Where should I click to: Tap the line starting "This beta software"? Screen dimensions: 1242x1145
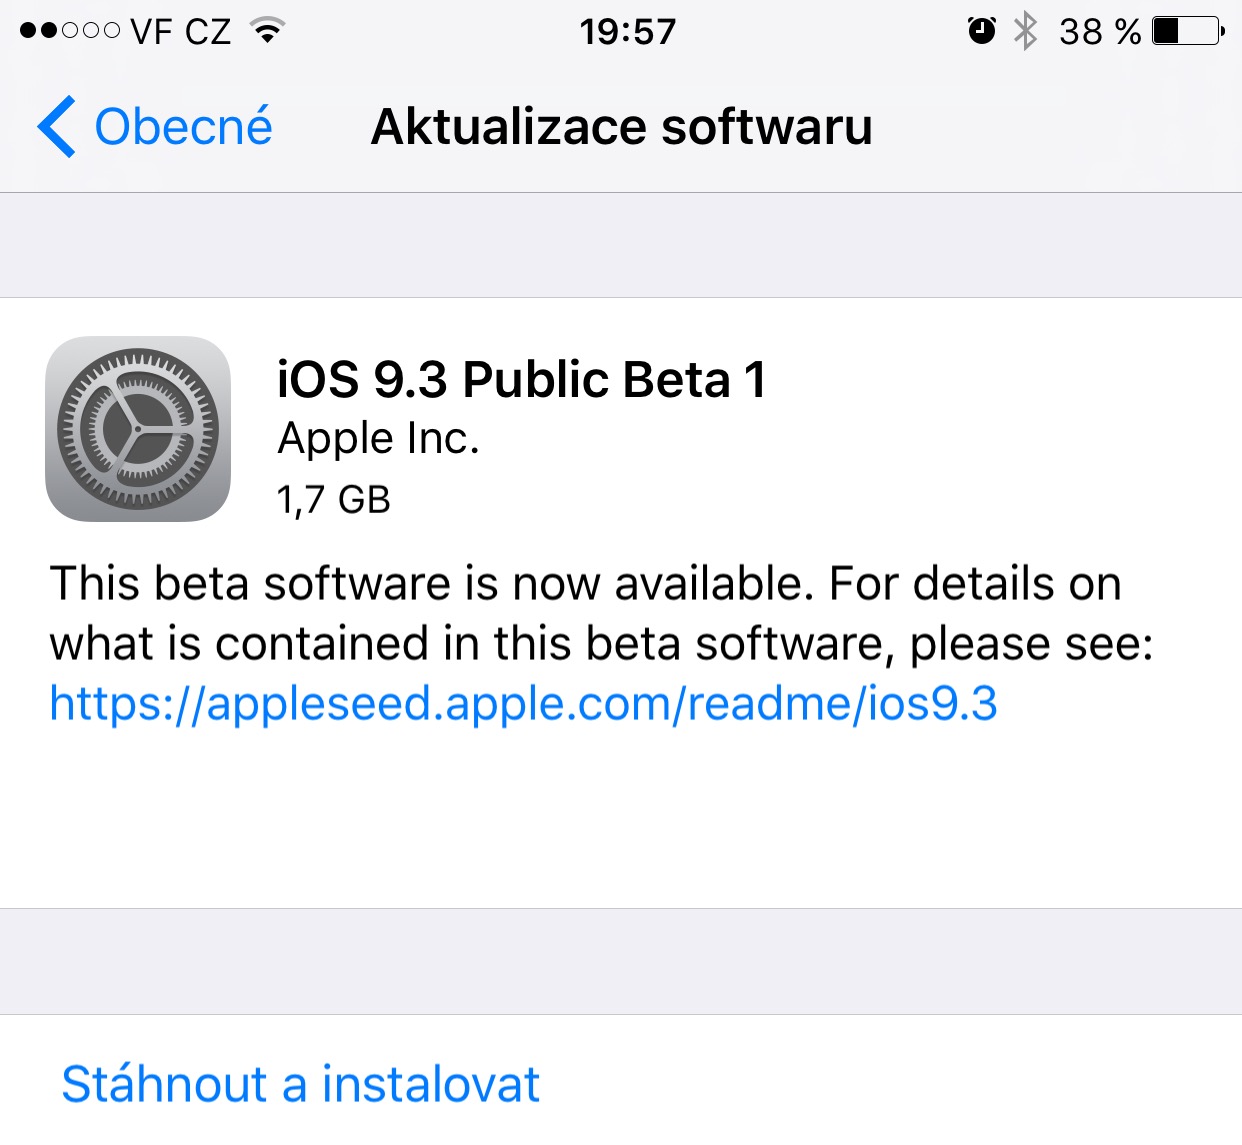pos(585,583)
